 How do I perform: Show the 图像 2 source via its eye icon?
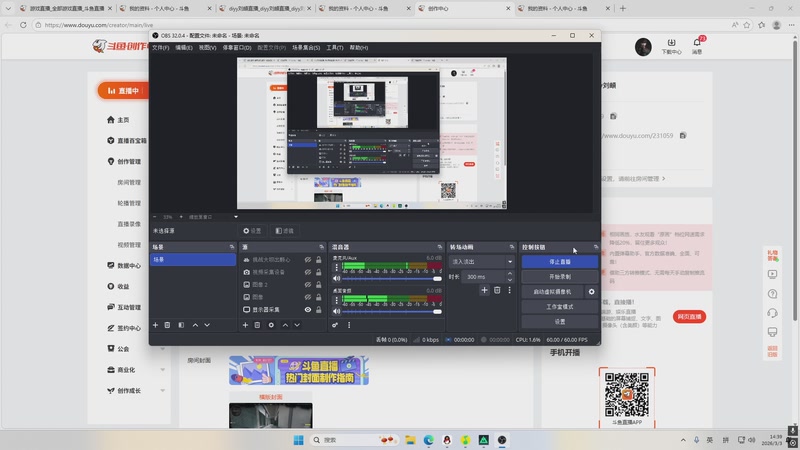click(308, 285)
